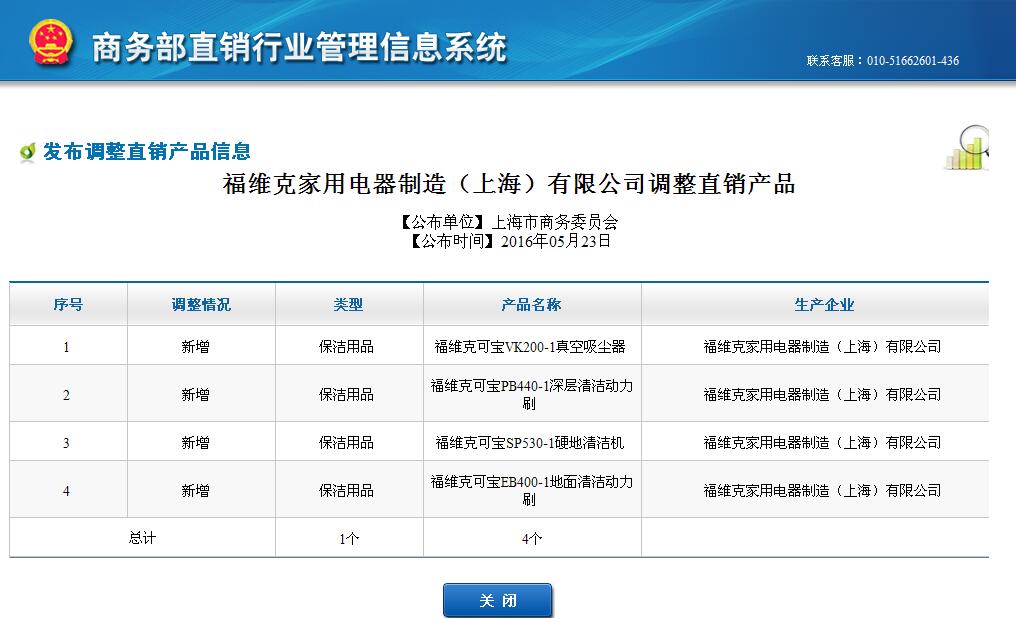Click the 调整情况 column header
This screenshot has width=1016, height=619.
[x=201, y=305]
